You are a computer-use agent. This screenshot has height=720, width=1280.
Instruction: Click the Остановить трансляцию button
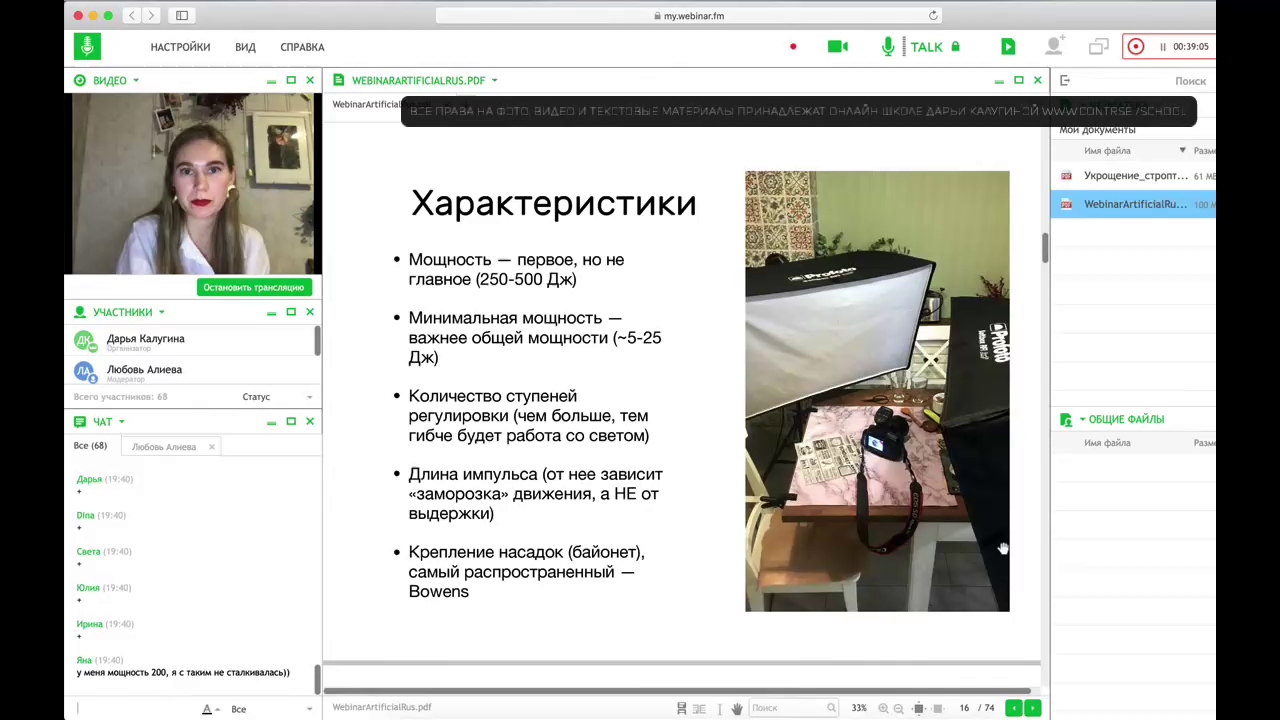click(253, 288)
